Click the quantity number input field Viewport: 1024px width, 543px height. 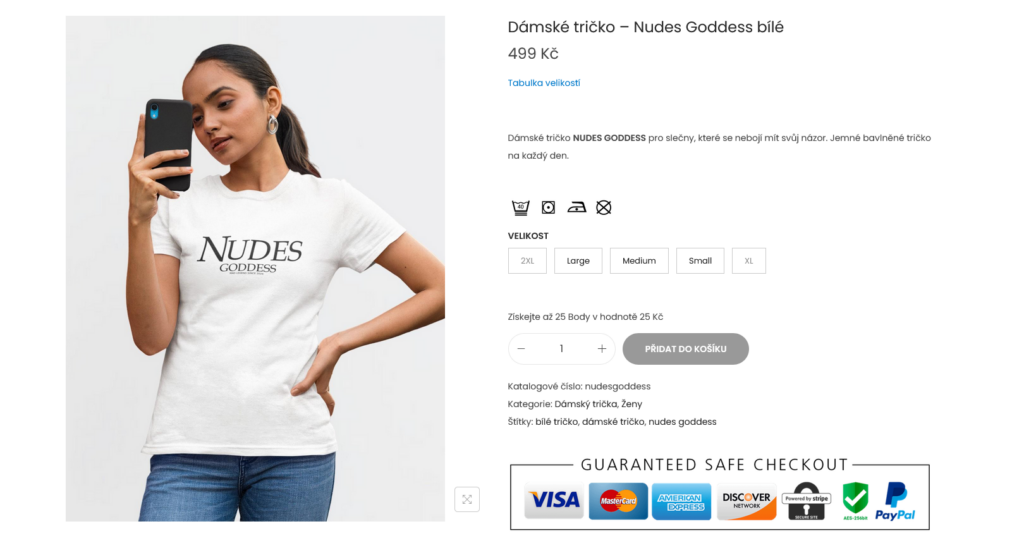[561, 349]
